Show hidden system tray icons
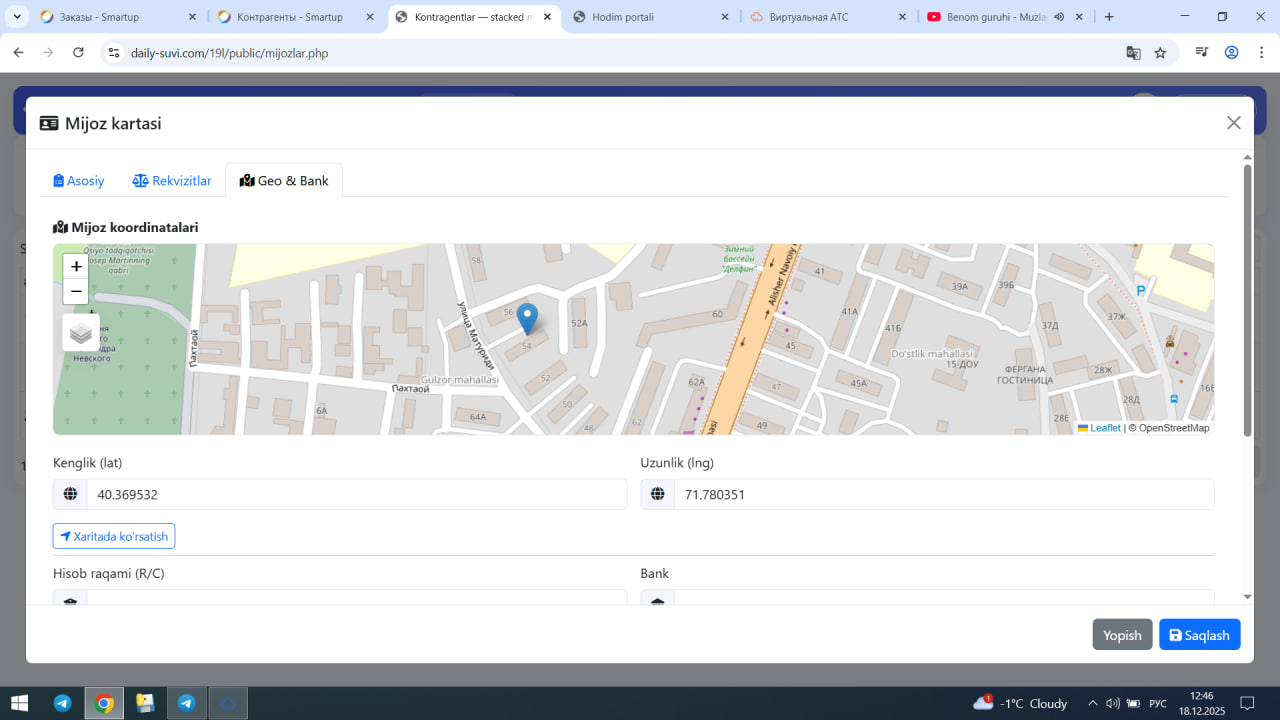This screenshot has height=720, width=1280. 1092,703
